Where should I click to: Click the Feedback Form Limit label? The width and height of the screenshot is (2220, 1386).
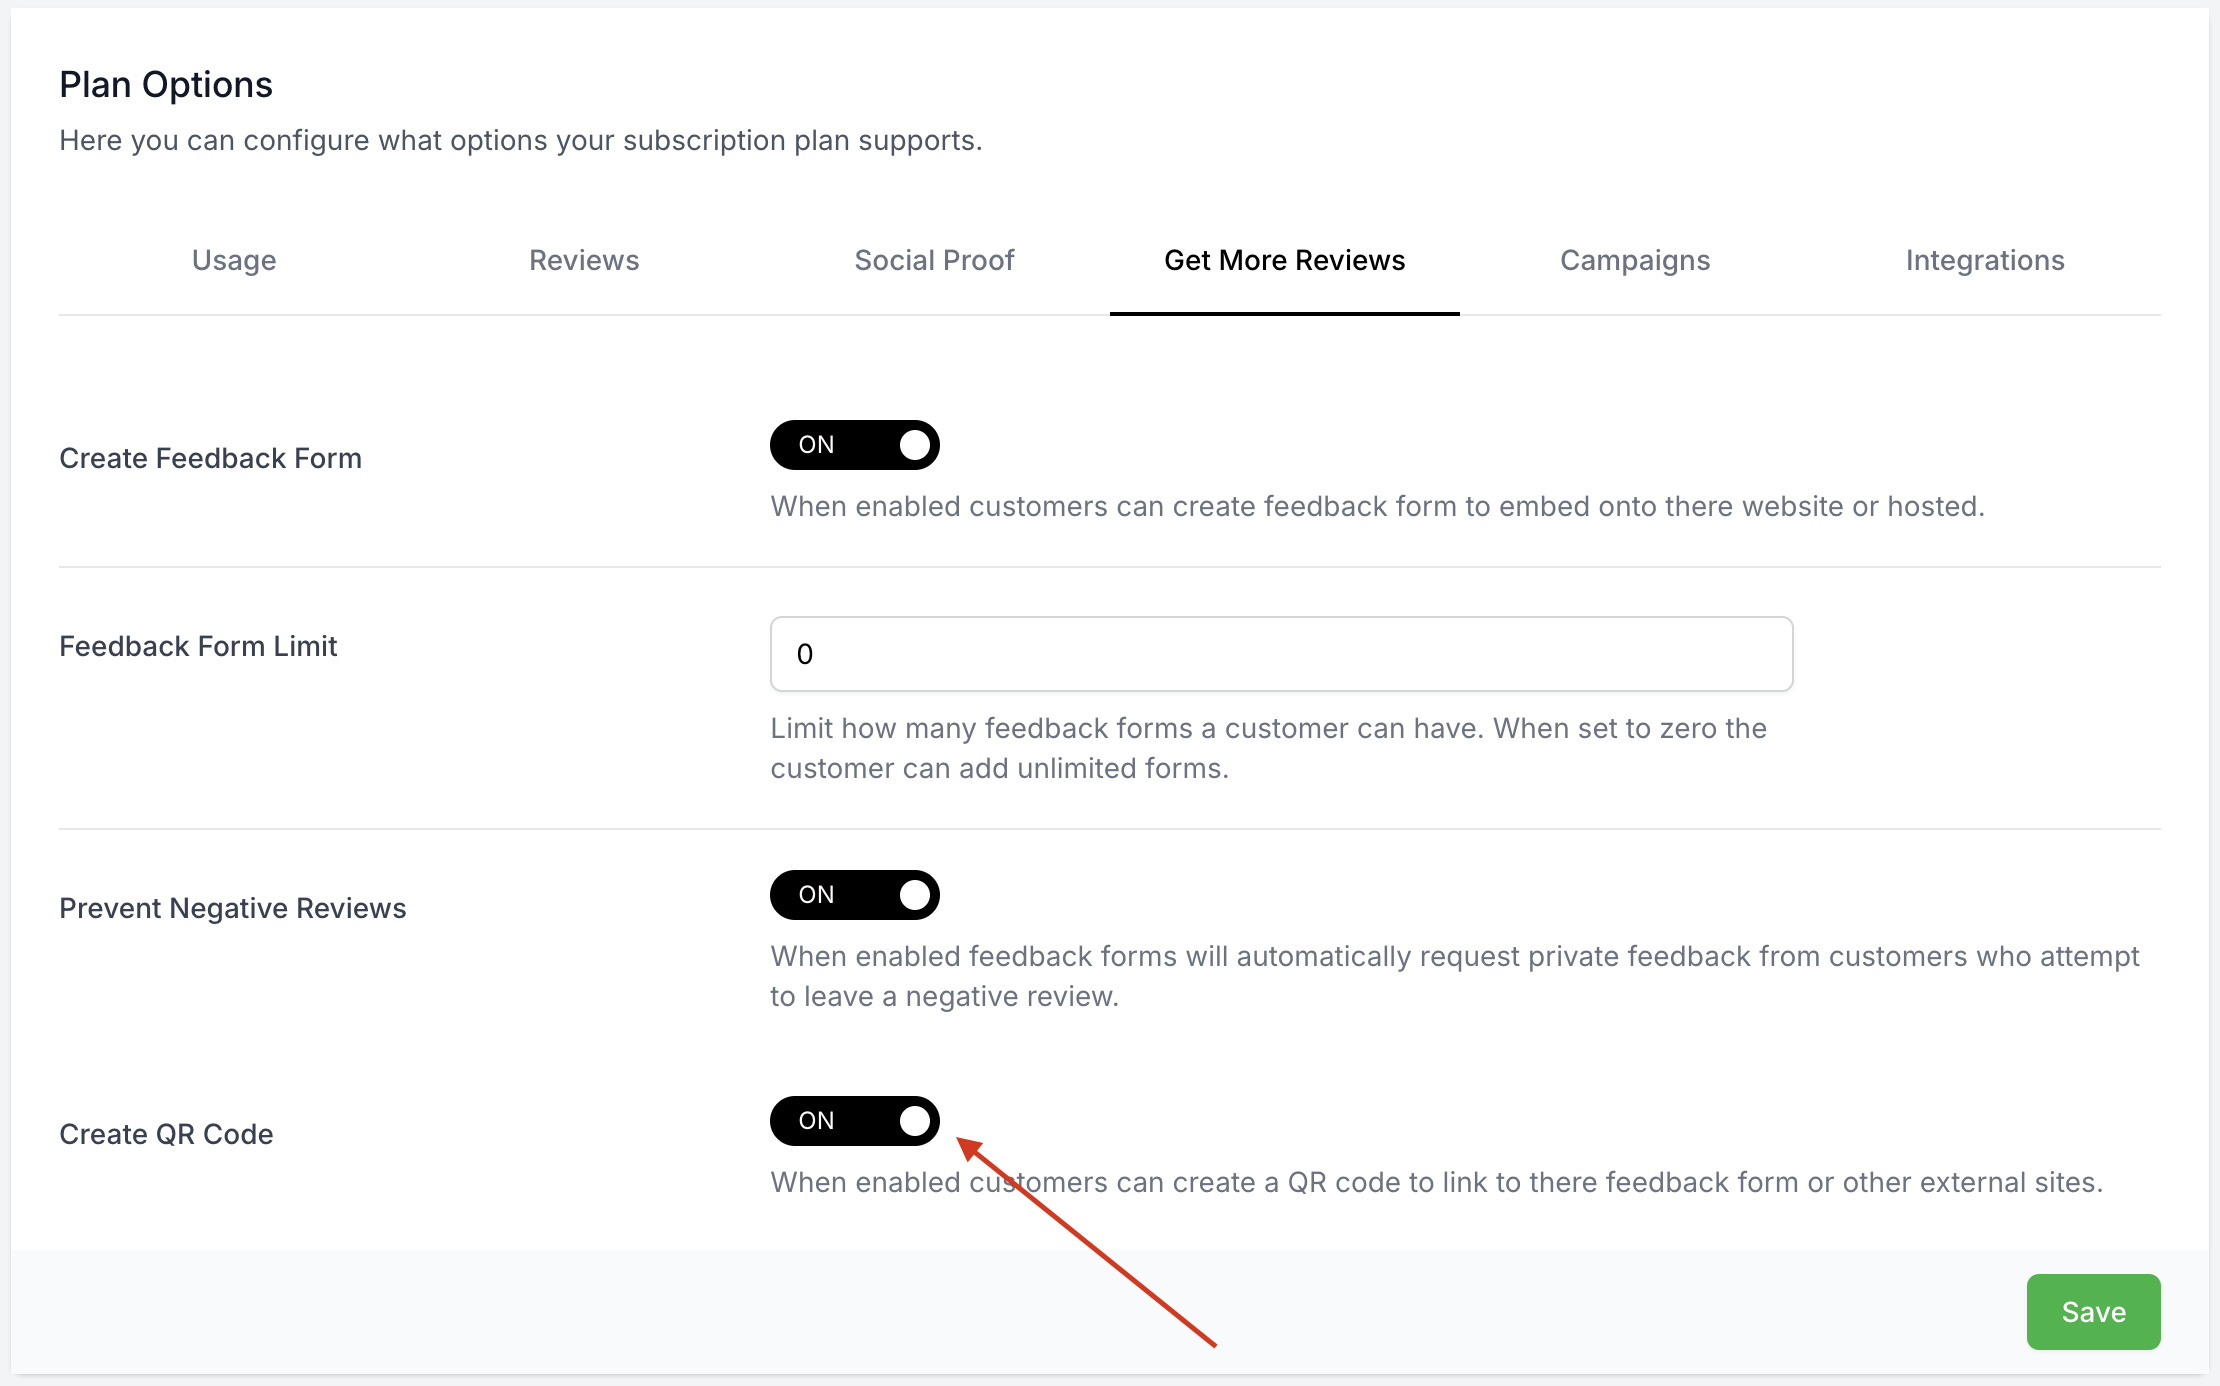click(197, 646)
